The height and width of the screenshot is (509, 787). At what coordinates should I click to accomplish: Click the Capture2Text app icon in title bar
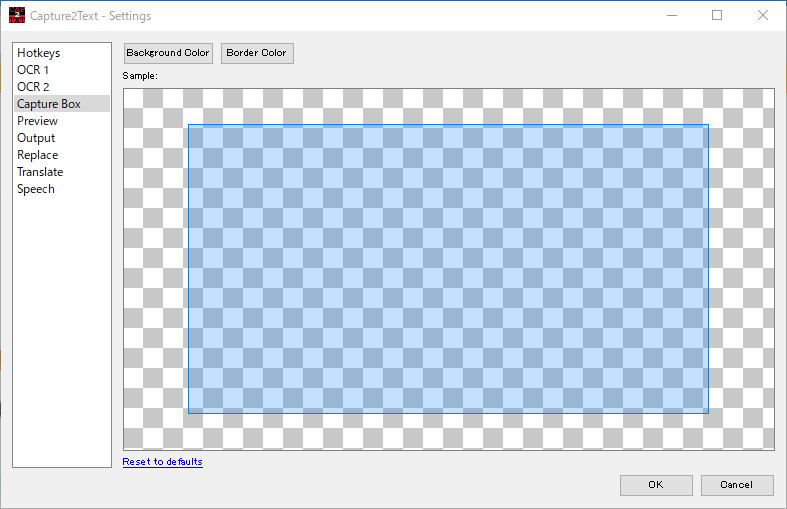point(16,16)
